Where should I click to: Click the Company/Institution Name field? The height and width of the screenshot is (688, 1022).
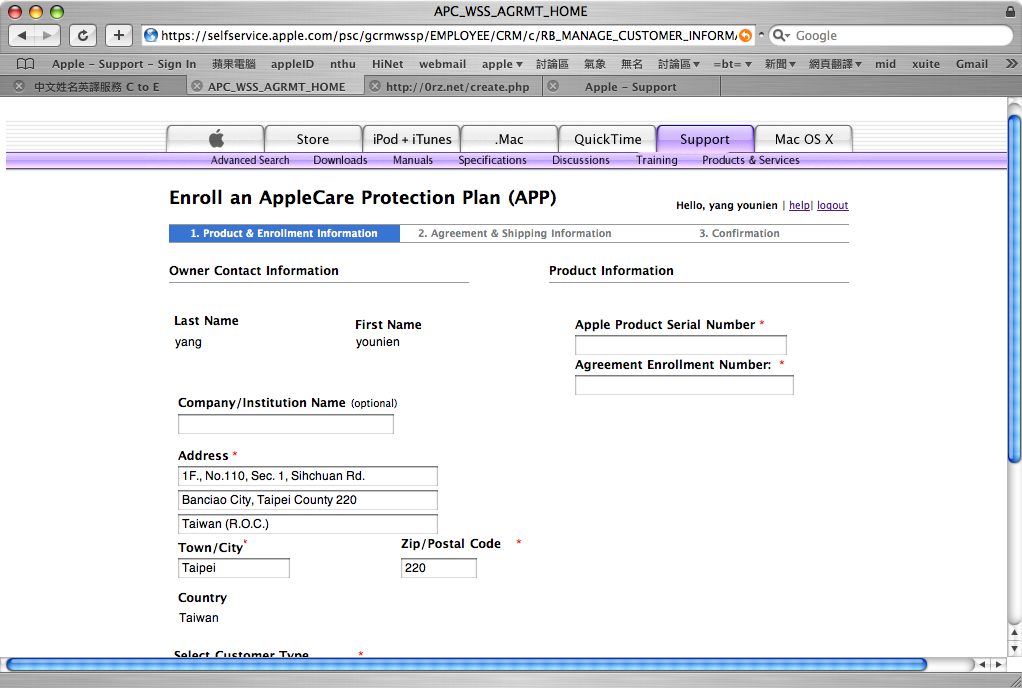pos(285,424)
